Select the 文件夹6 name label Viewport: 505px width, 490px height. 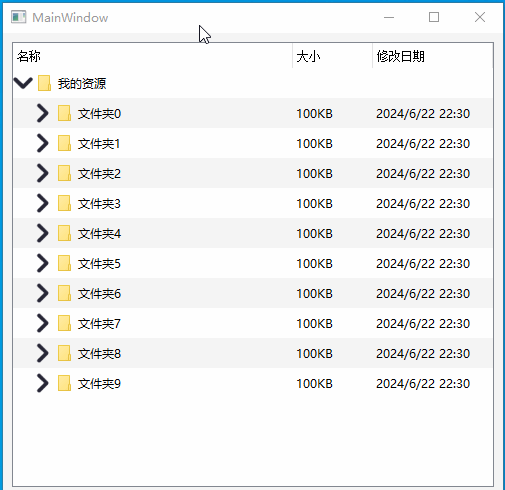[x=99, y=294]
